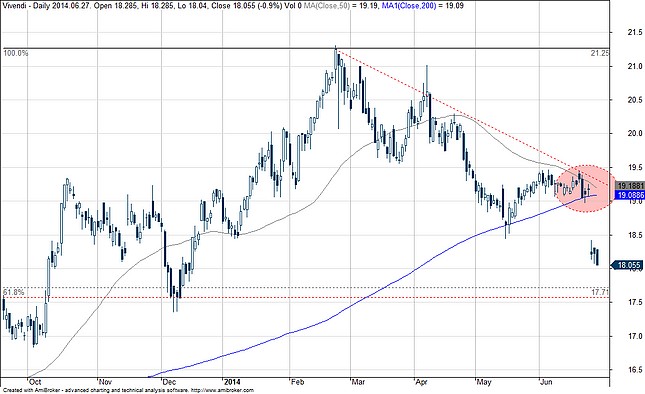The width and height of the screenshot is (645, 394).
Task: Click the 21.0 price axis label
Action: pos(635,66)
